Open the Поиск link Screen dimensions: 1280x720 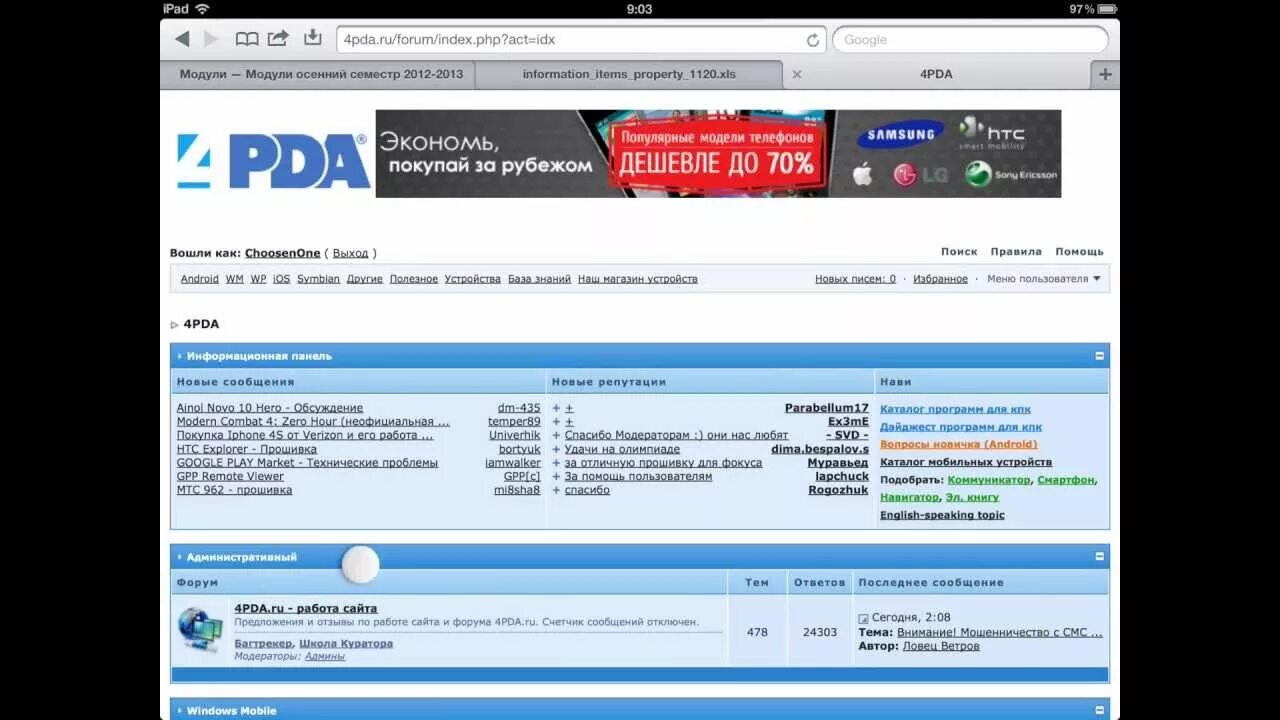tap(959, 252)
